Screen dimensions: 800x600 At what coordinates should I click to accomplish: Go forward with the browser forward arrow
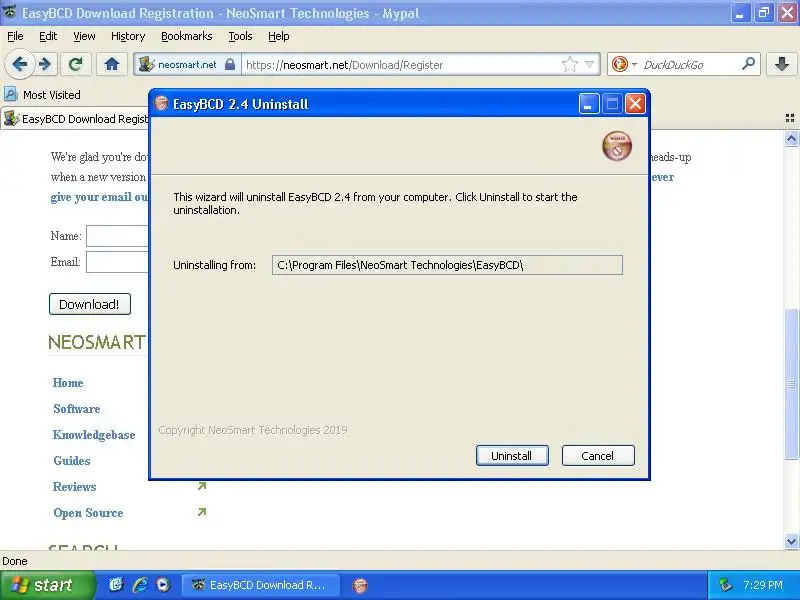click(x=45, y=64)
